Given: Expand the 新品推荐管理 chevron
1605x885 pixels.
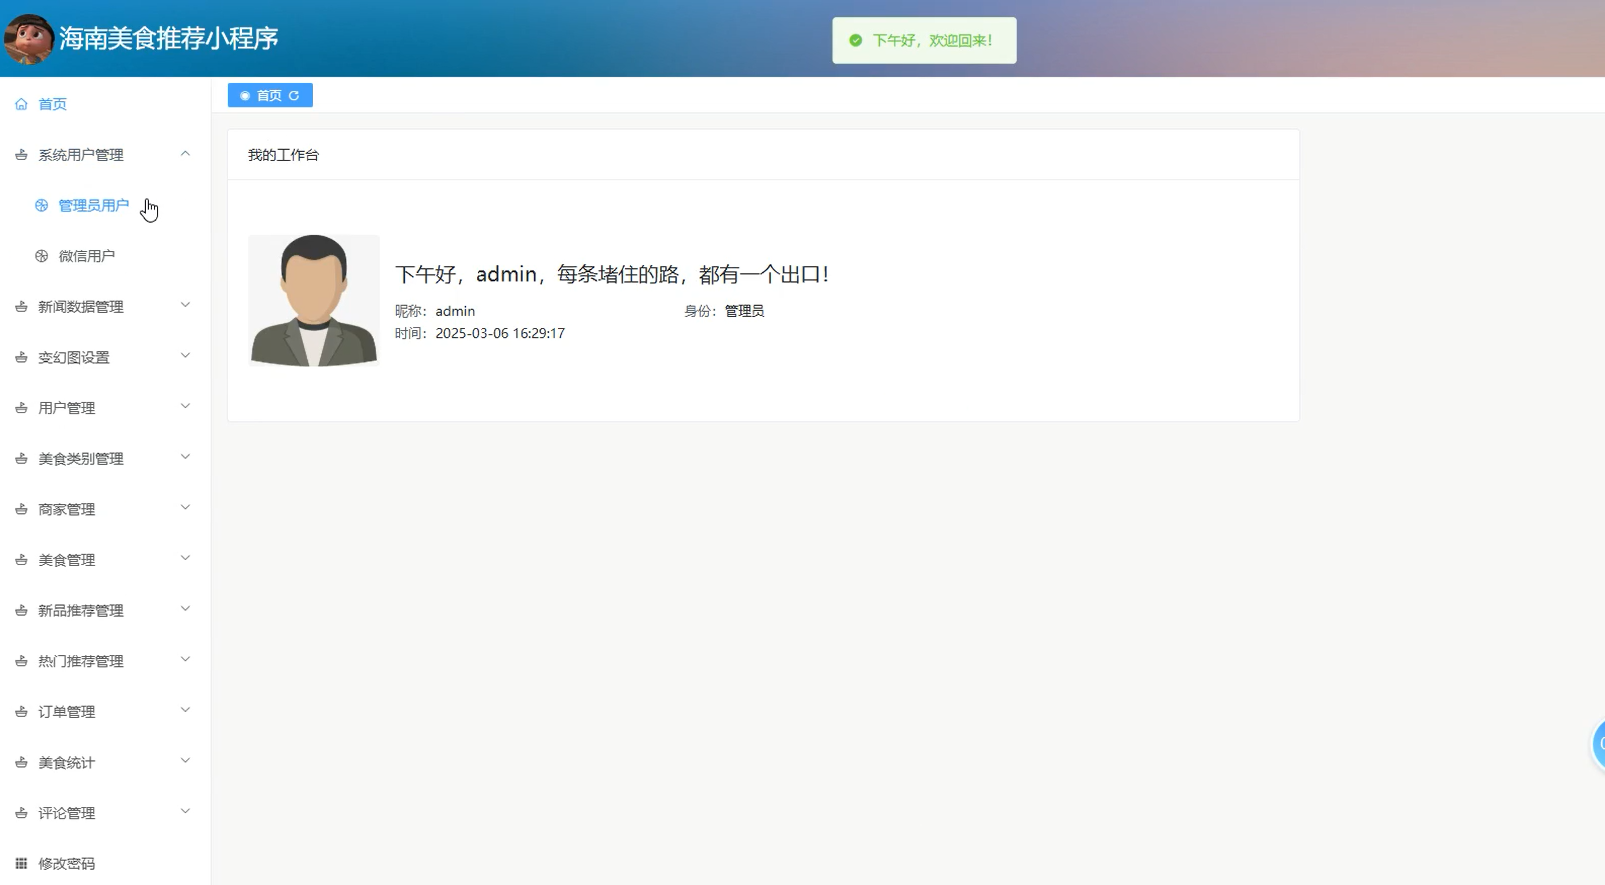Looking at the screenshot, I should point(185,609).
